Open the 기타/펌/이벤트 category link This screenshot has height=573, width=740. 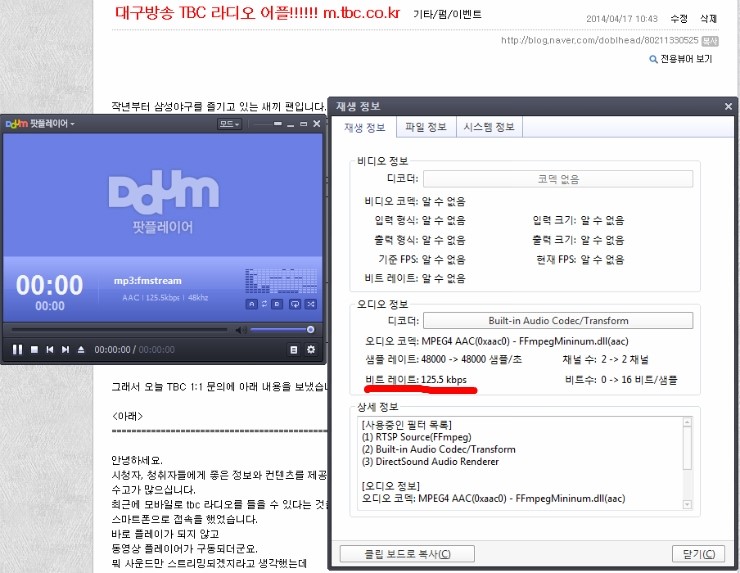447,15
